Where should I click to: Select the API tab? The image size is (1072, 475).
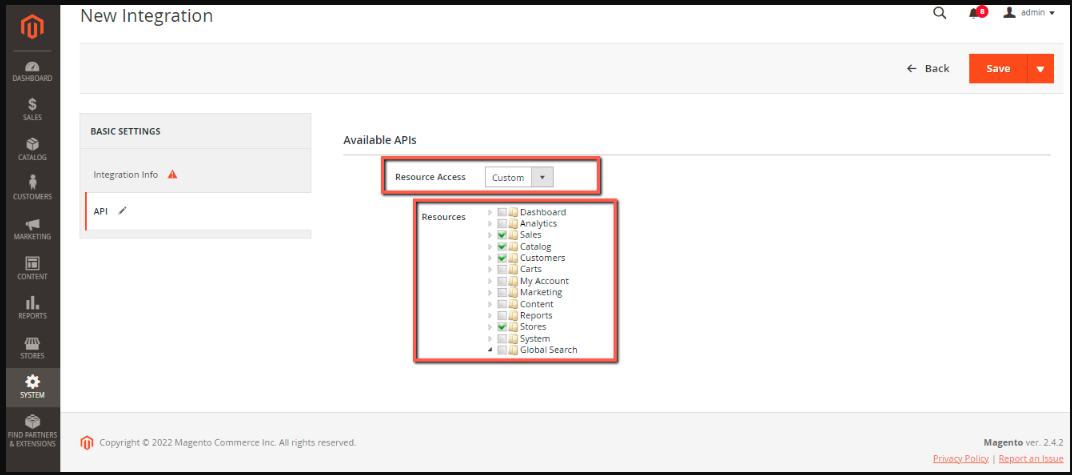197,211
